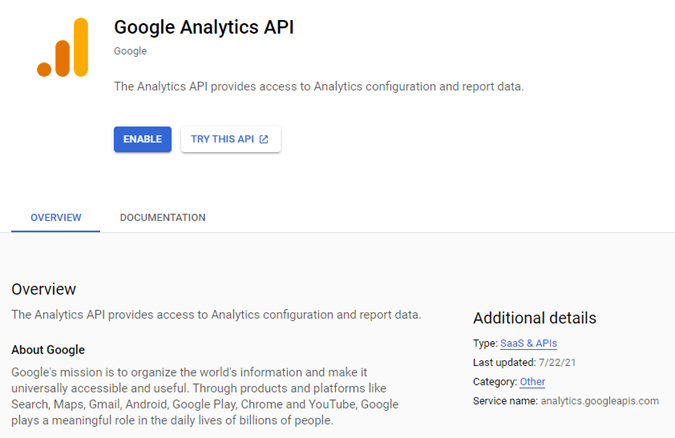Follow the Other category link
The height and width of the screenshot is (438, 675).
532,381
